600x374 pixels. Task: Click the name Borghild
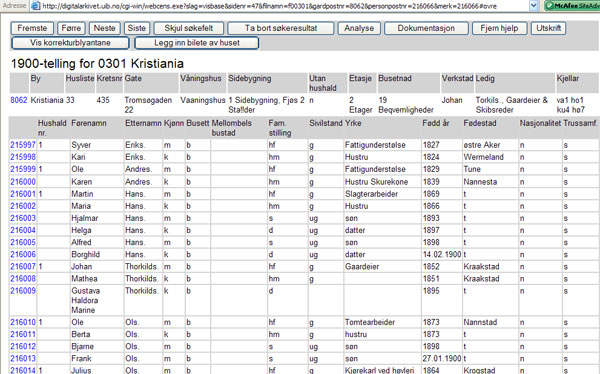pos(85,255)
